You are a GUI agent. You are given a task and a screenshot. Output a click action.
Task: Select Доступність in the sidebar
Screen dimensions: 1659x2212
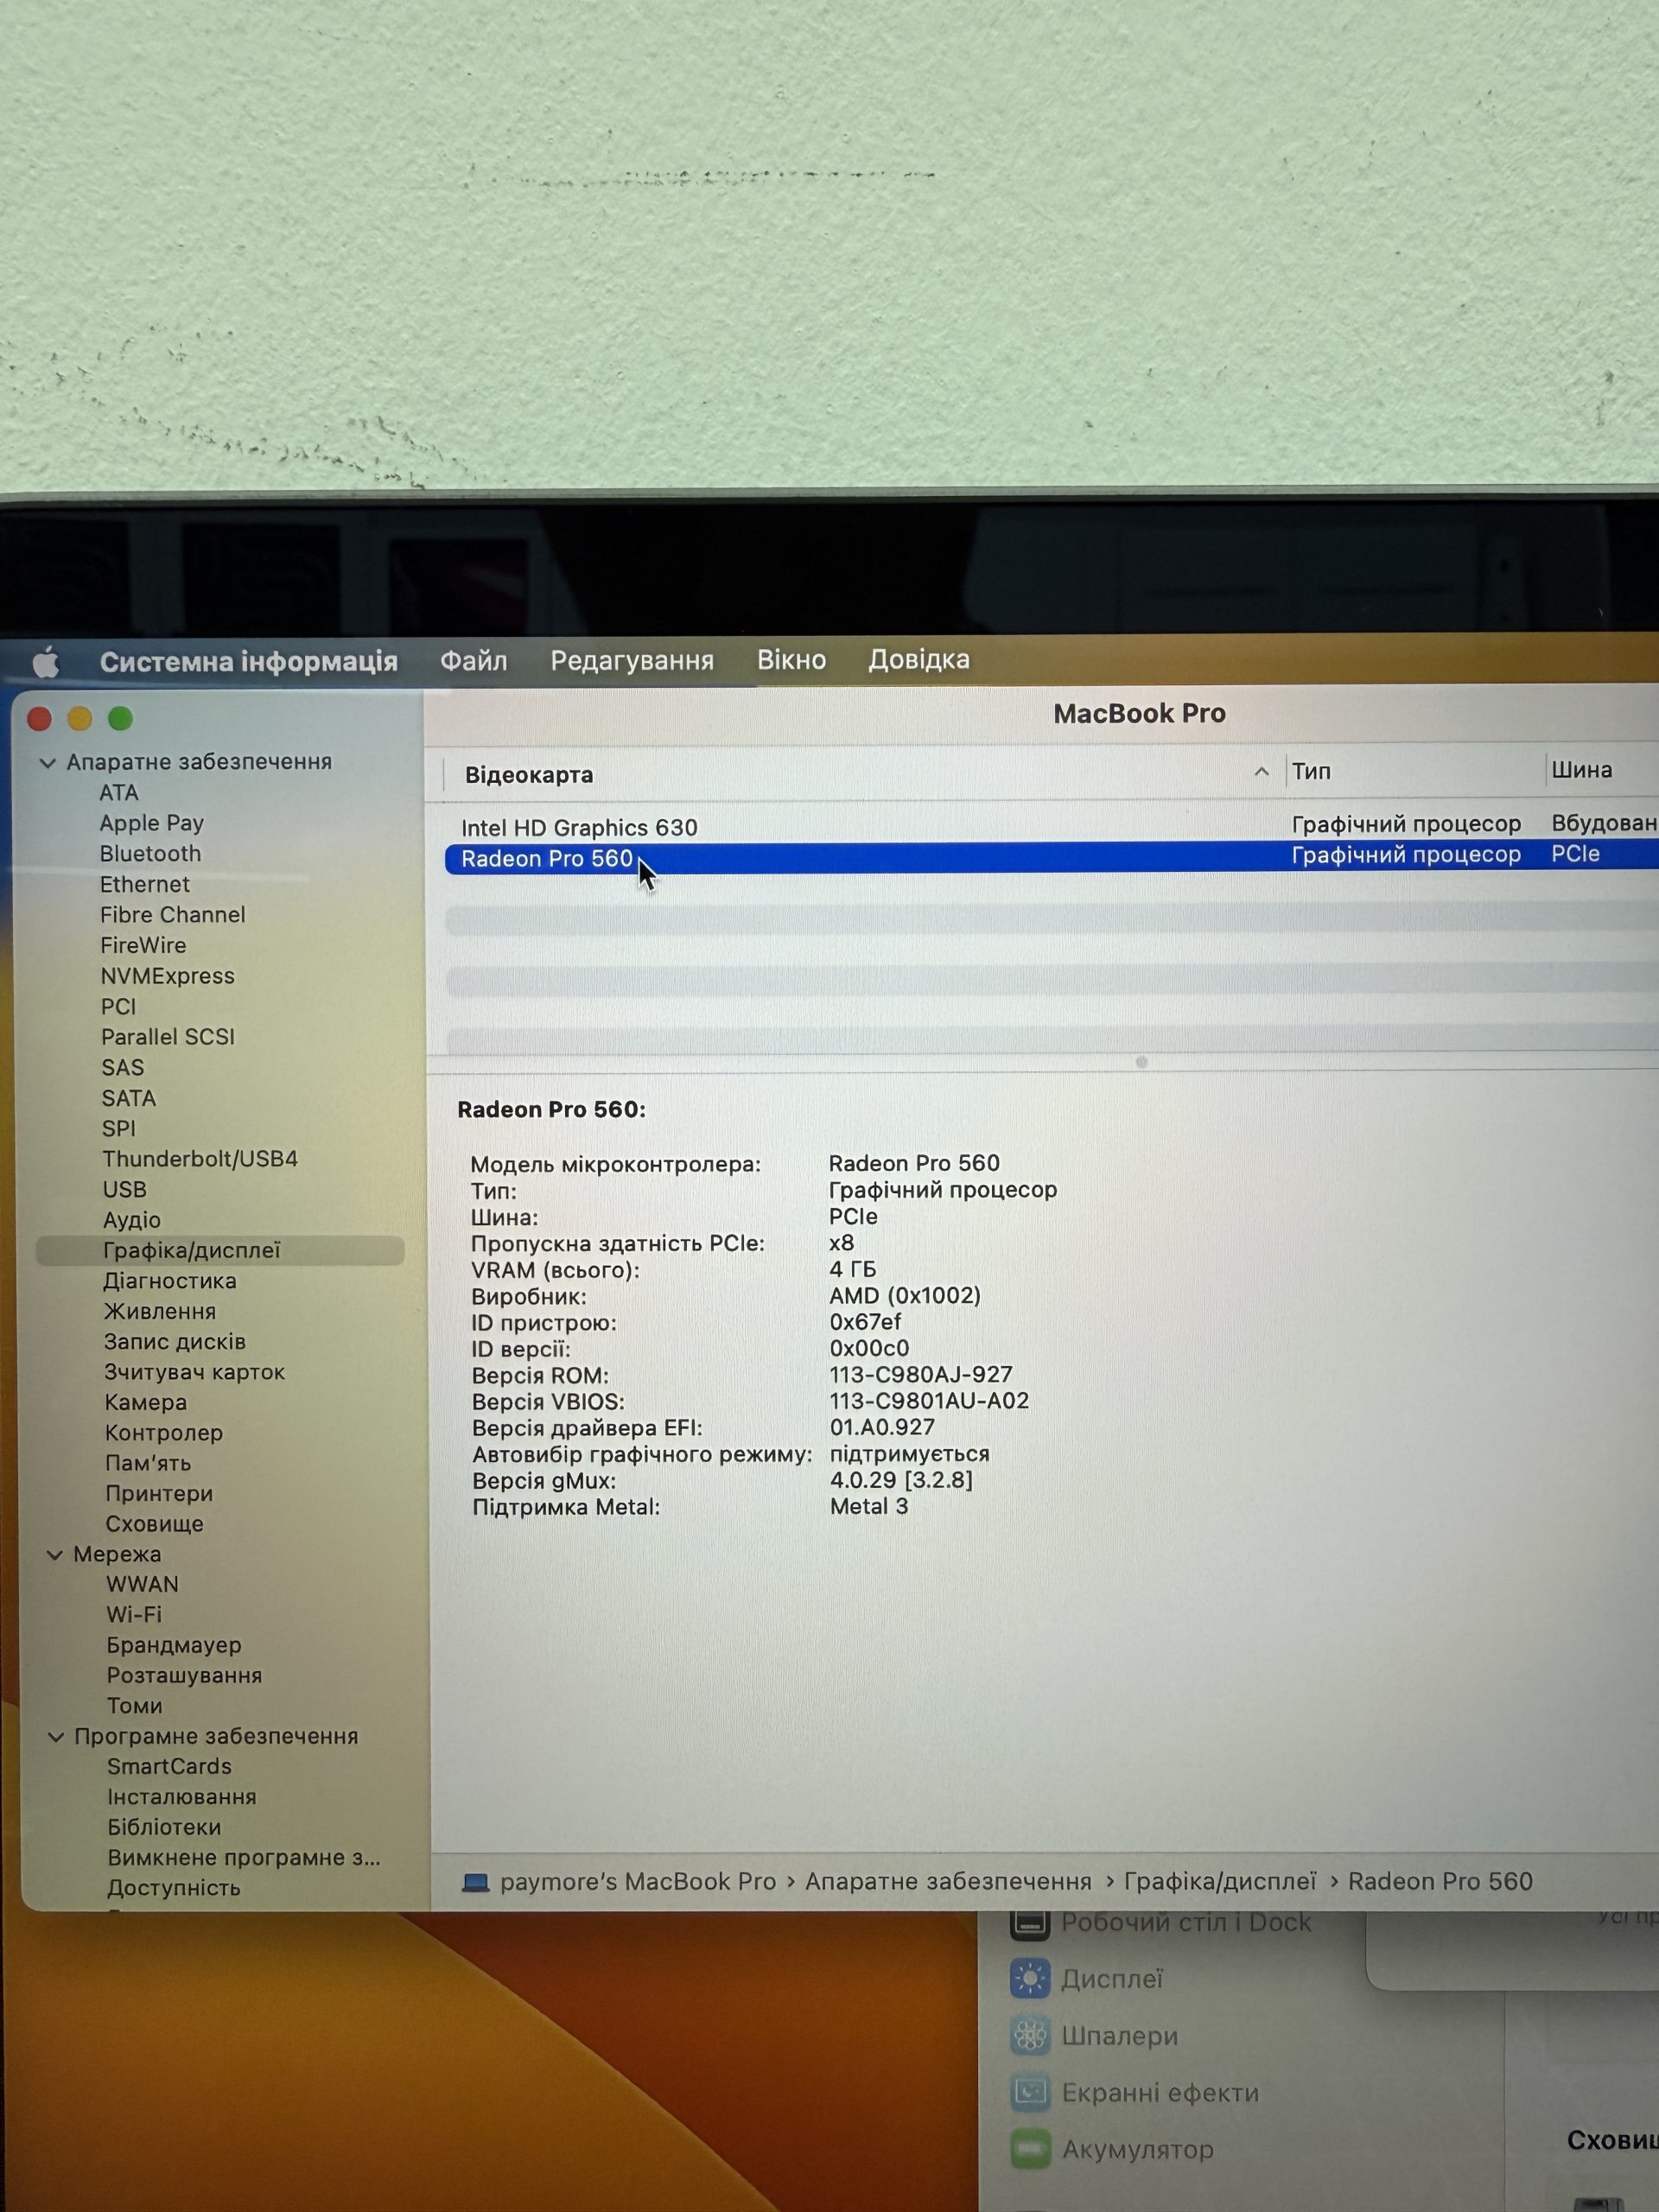pos(174,1889)
